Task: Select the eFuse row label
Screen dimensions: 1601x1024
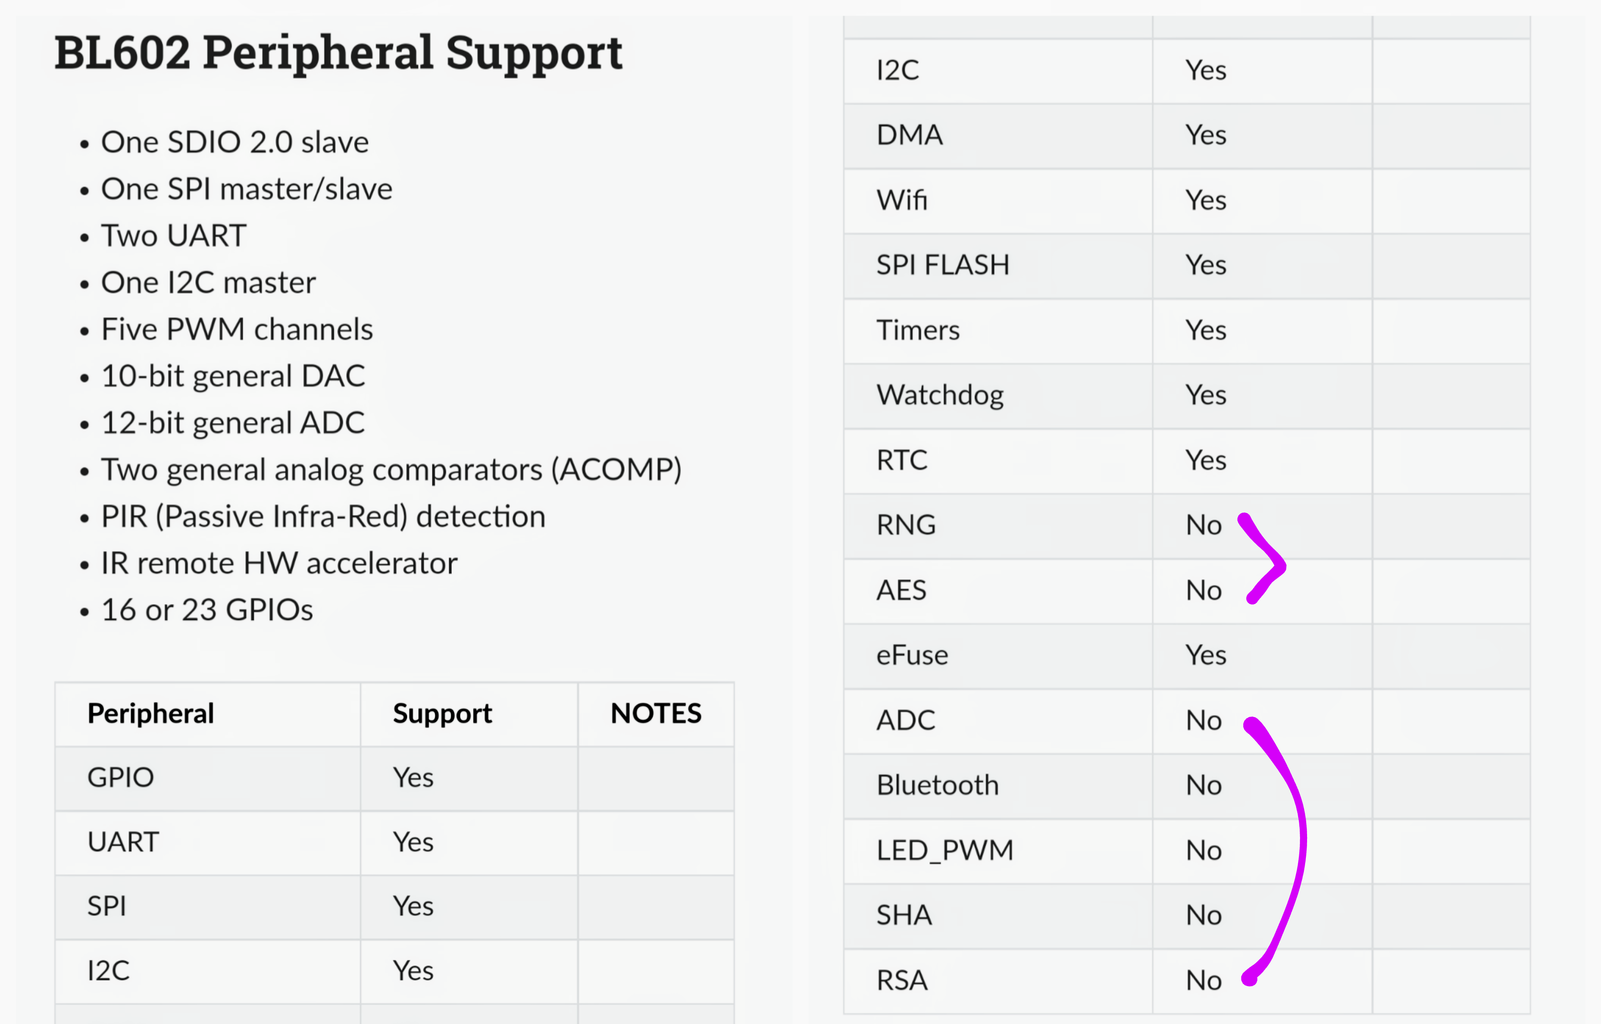Action: 912,655
